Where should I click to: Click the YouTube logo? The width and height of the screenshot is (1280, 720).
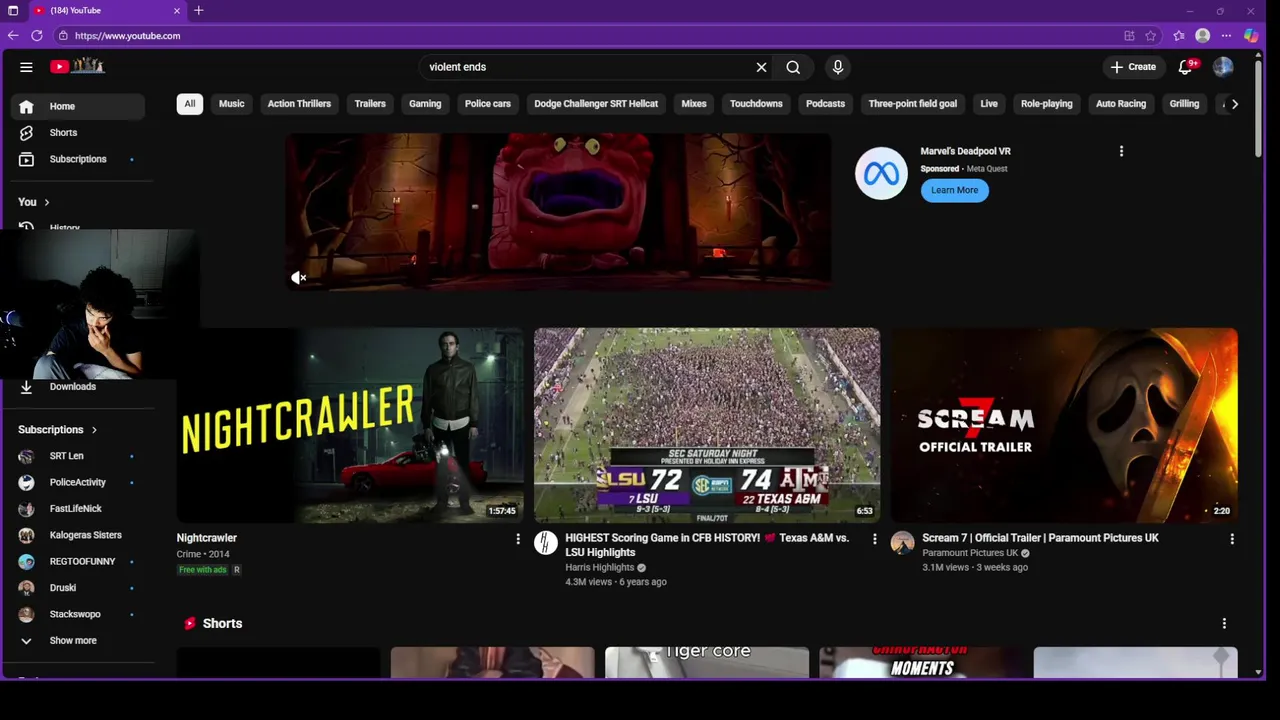[x=78, y=66]
